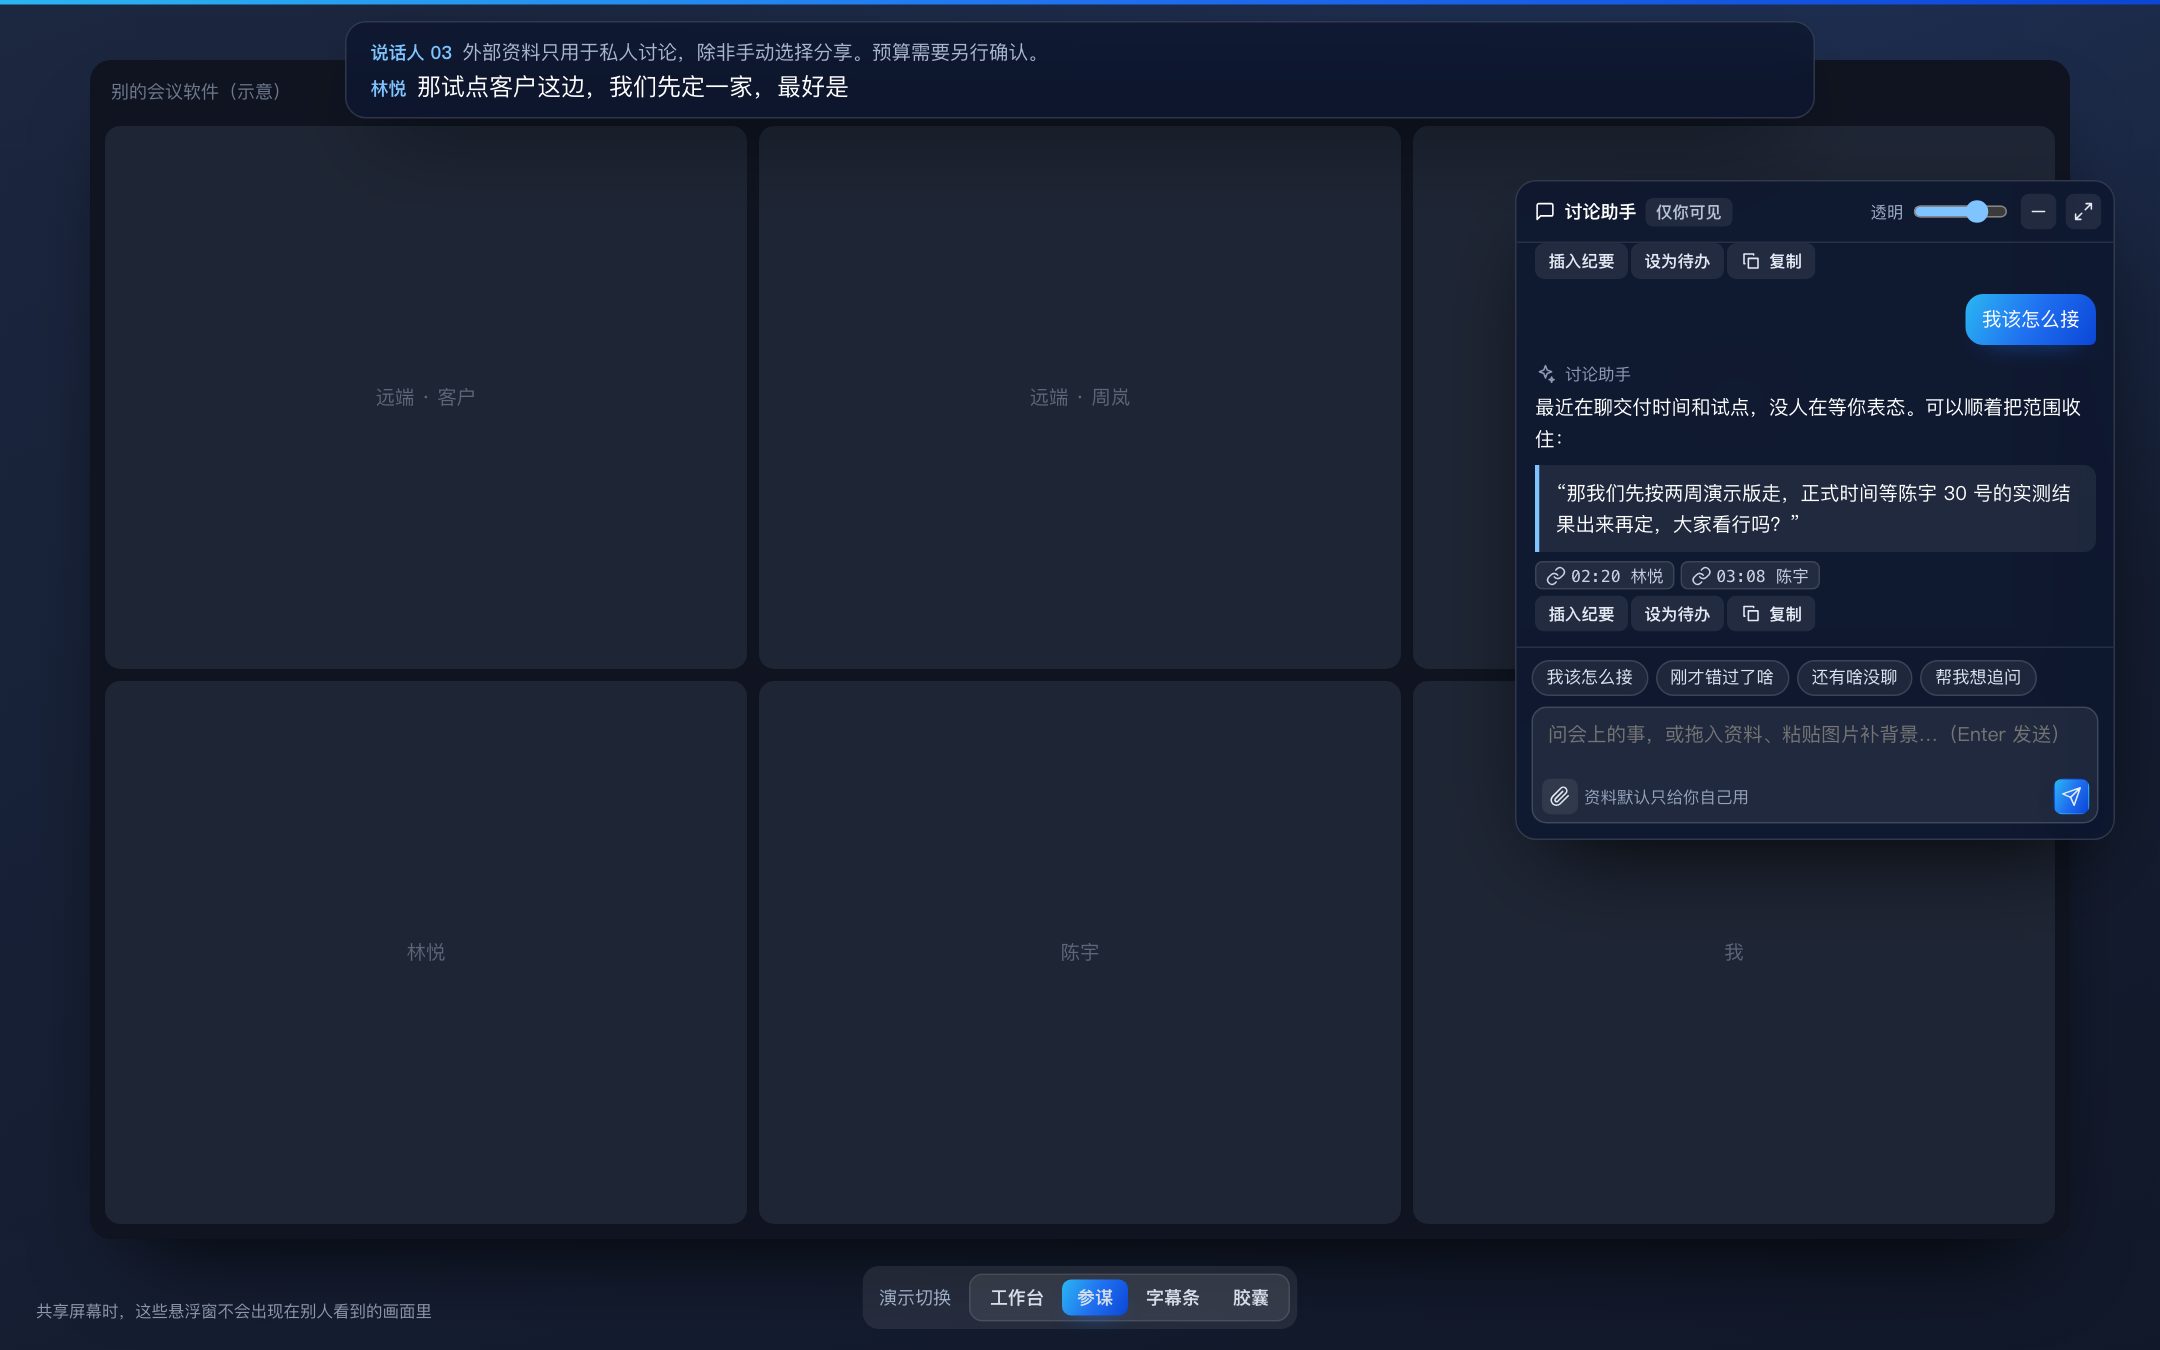Viewport: 2160px width, 1350px height.
Task: Click the chat bubble icon beside 讨论助手 title
Action: click(x=1545, y=211)
